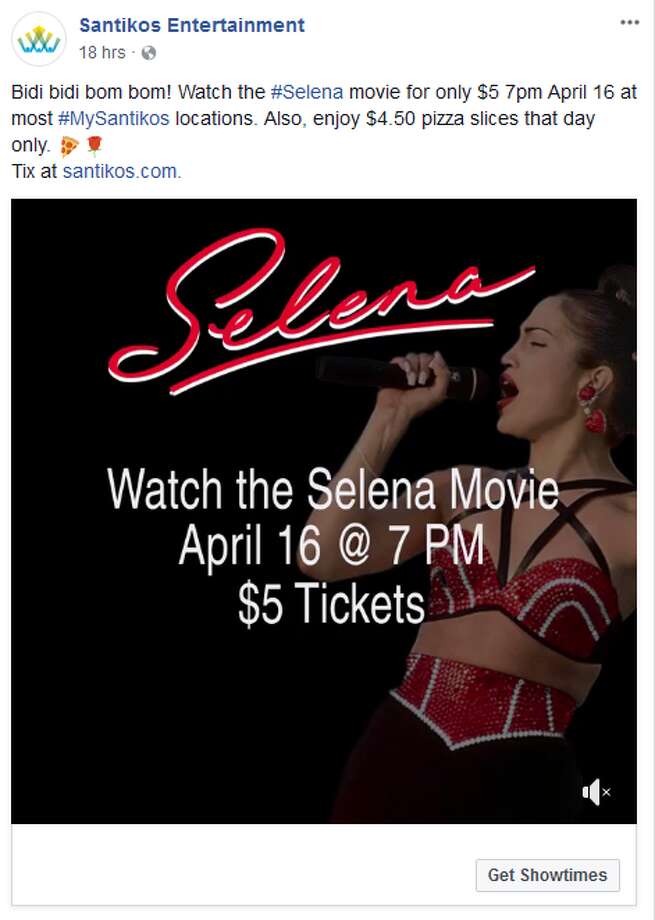
Task: Click the pizza slice emoji
Action: pos(69,146)
